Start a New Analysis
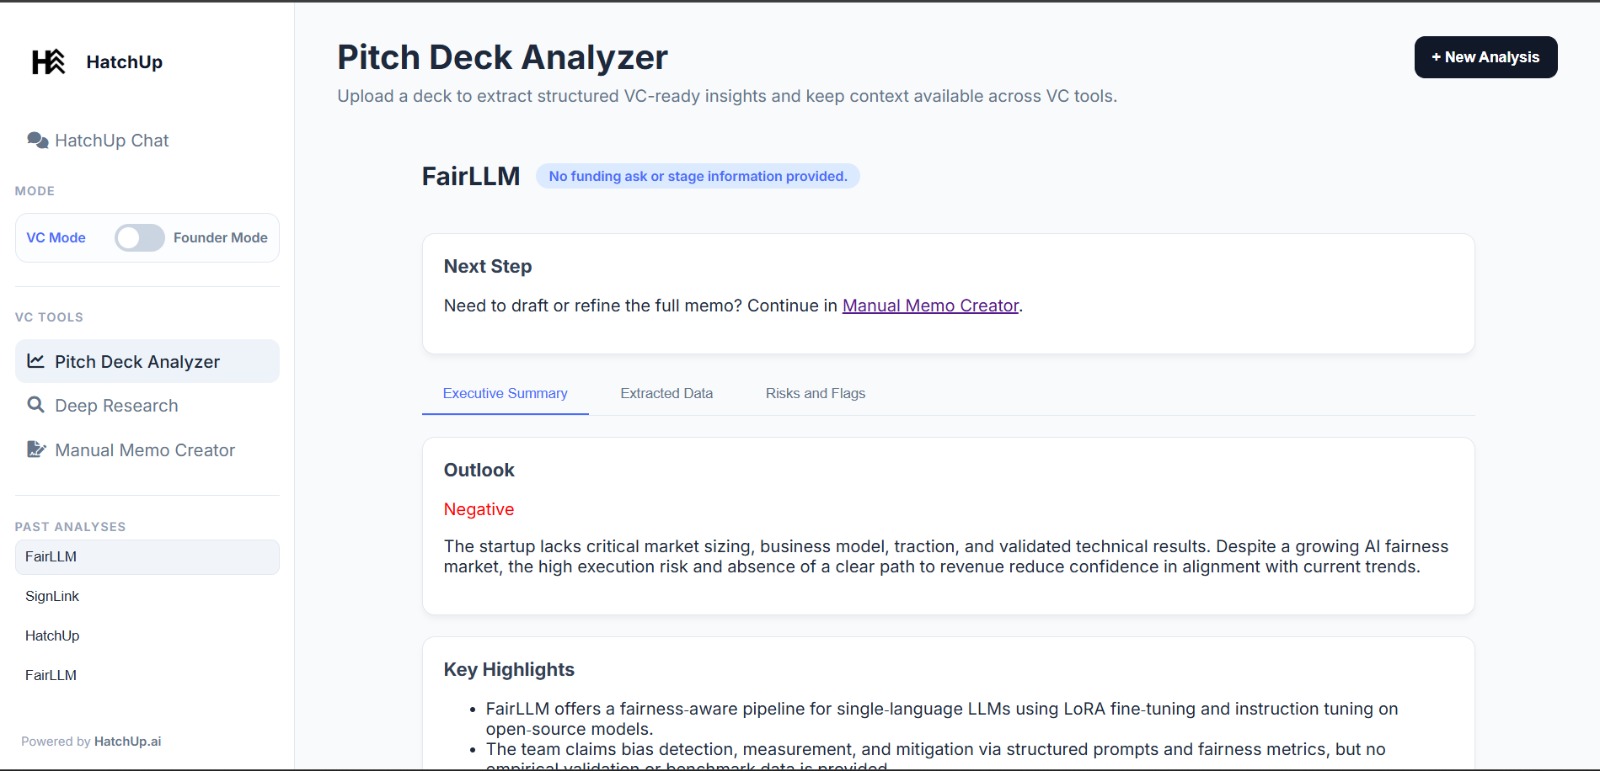Viewport: 1600px width, 771px height. (1485, 57)
